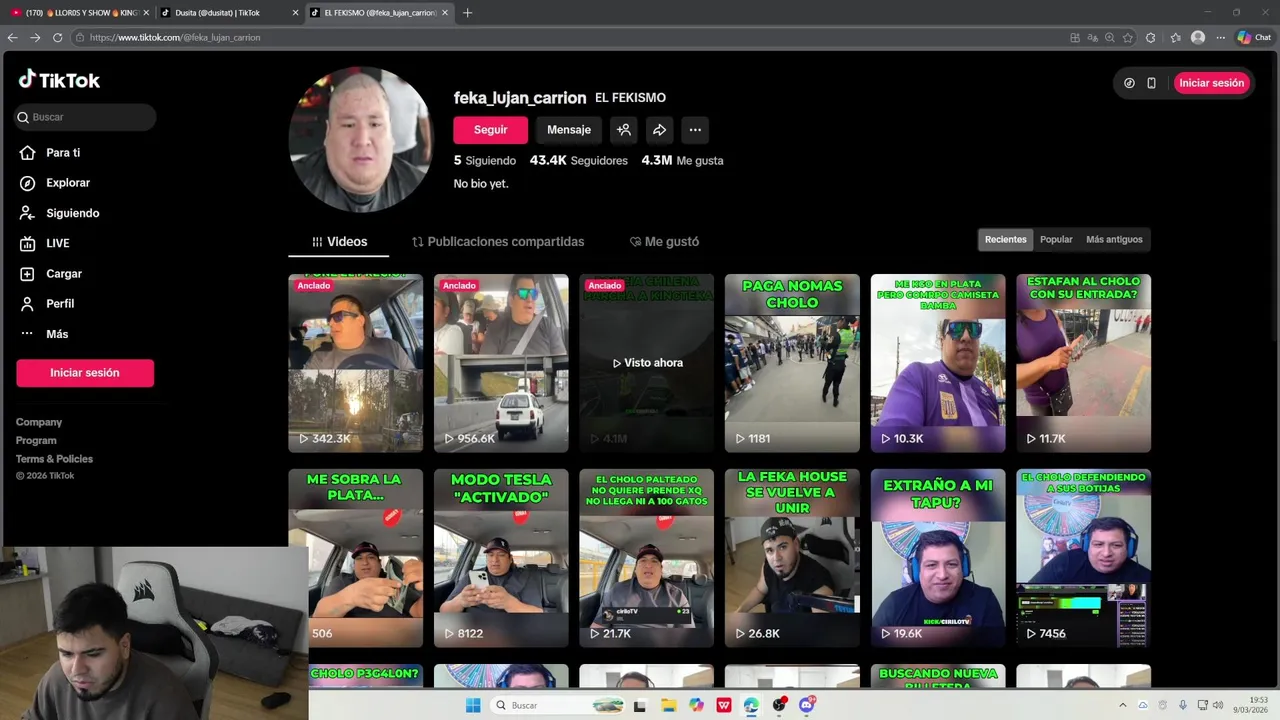This screenshot has width=1280, height=720.
Task: Click the share arrow icon on profile
Action: click(x=660, y=130)
